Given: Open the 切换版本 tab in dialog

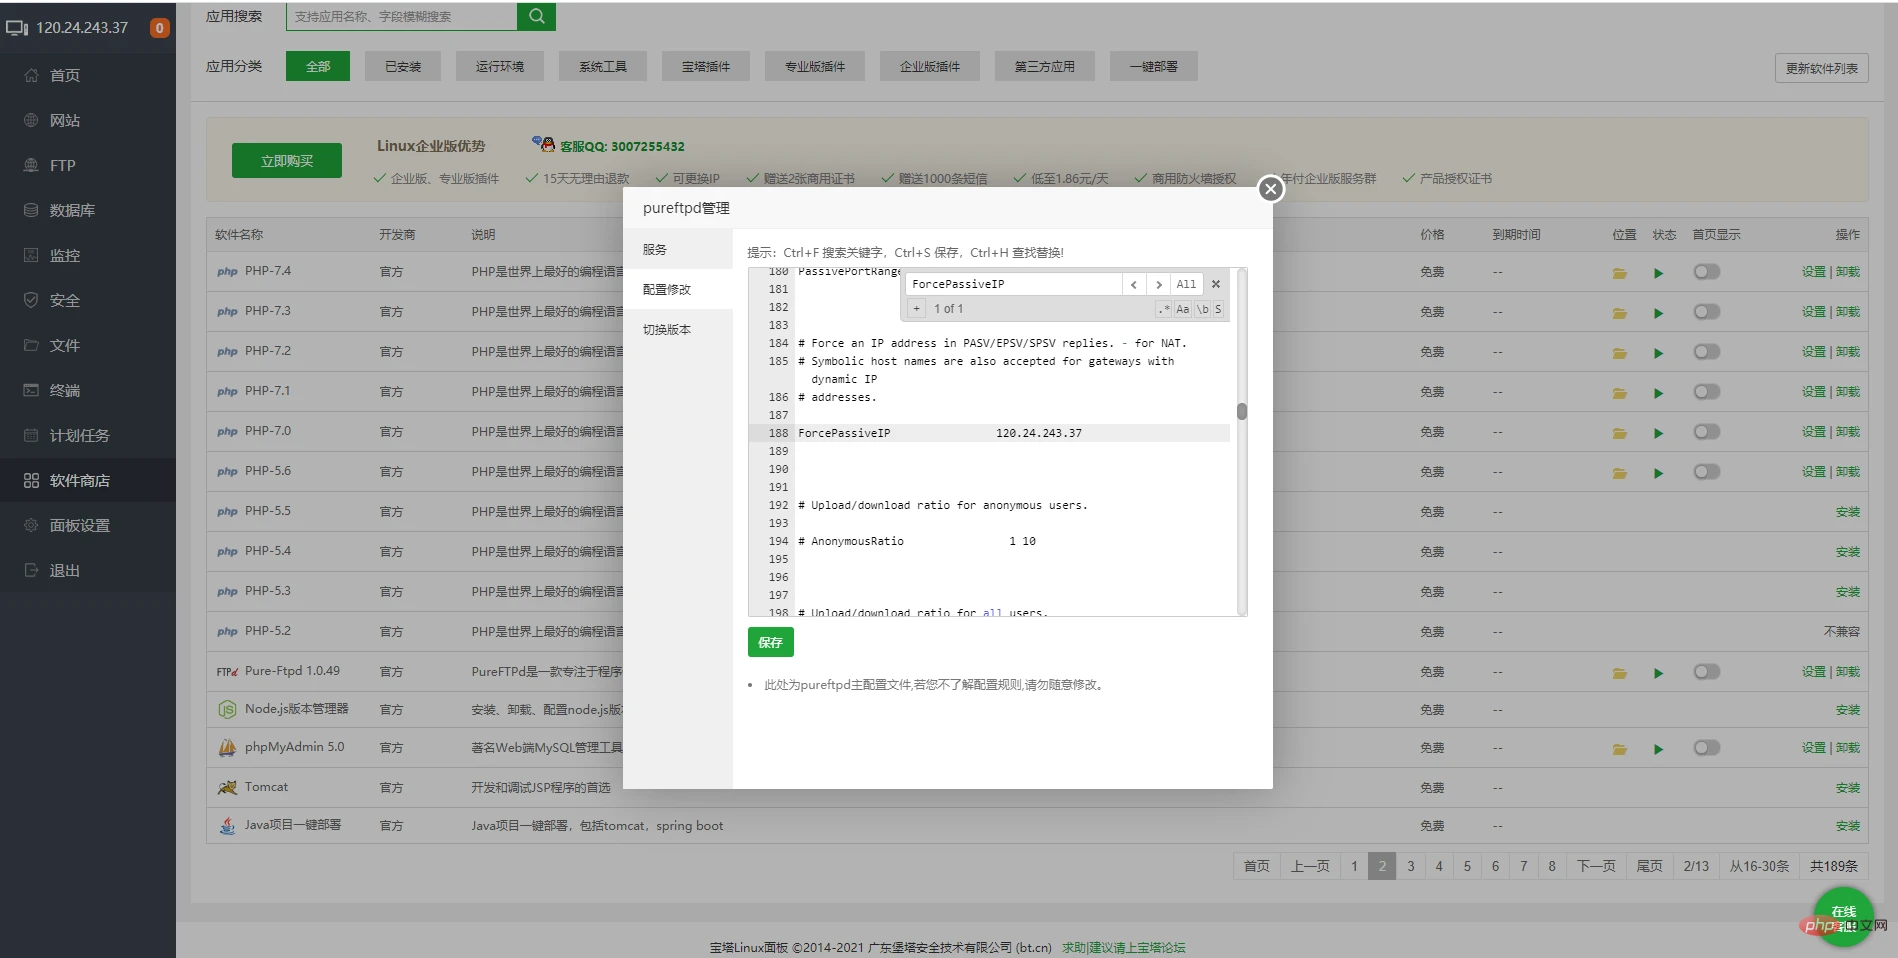Looking at the screenshot, I should (x=678, y=329).
